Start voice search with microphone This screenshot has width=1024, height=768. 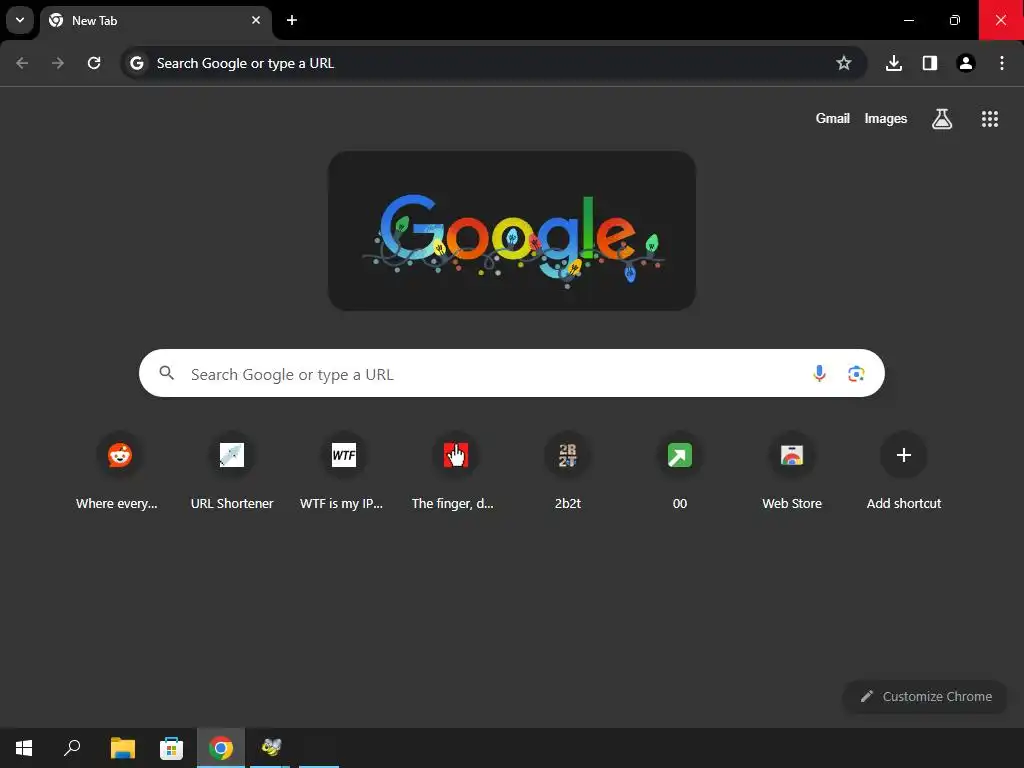point(819,374)
